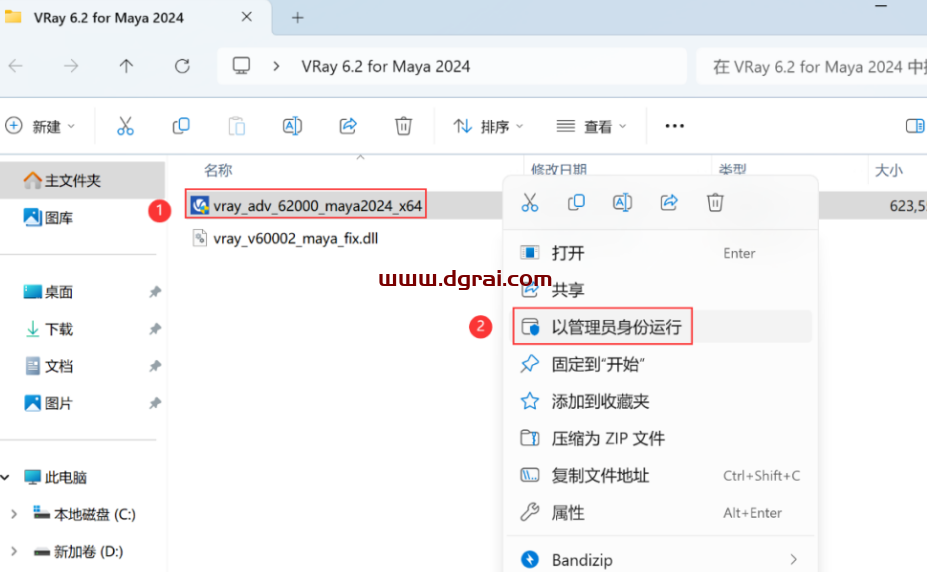
Task: Select file vray_v60002_maya_fix.dll
Action: click(296, 238)
